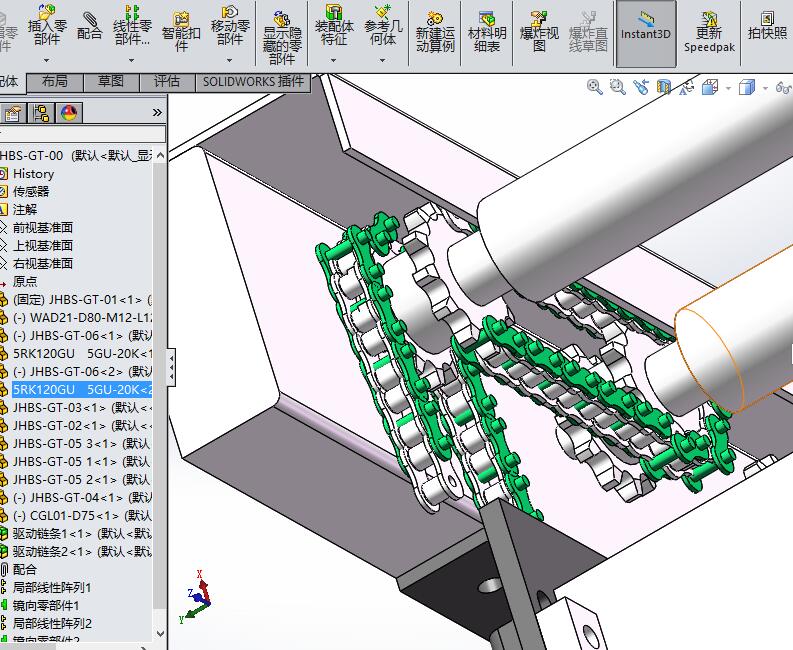Screen dimensions: 793x650
Task: Select 右视基准面 plane
Action: (x=42, y=264)
